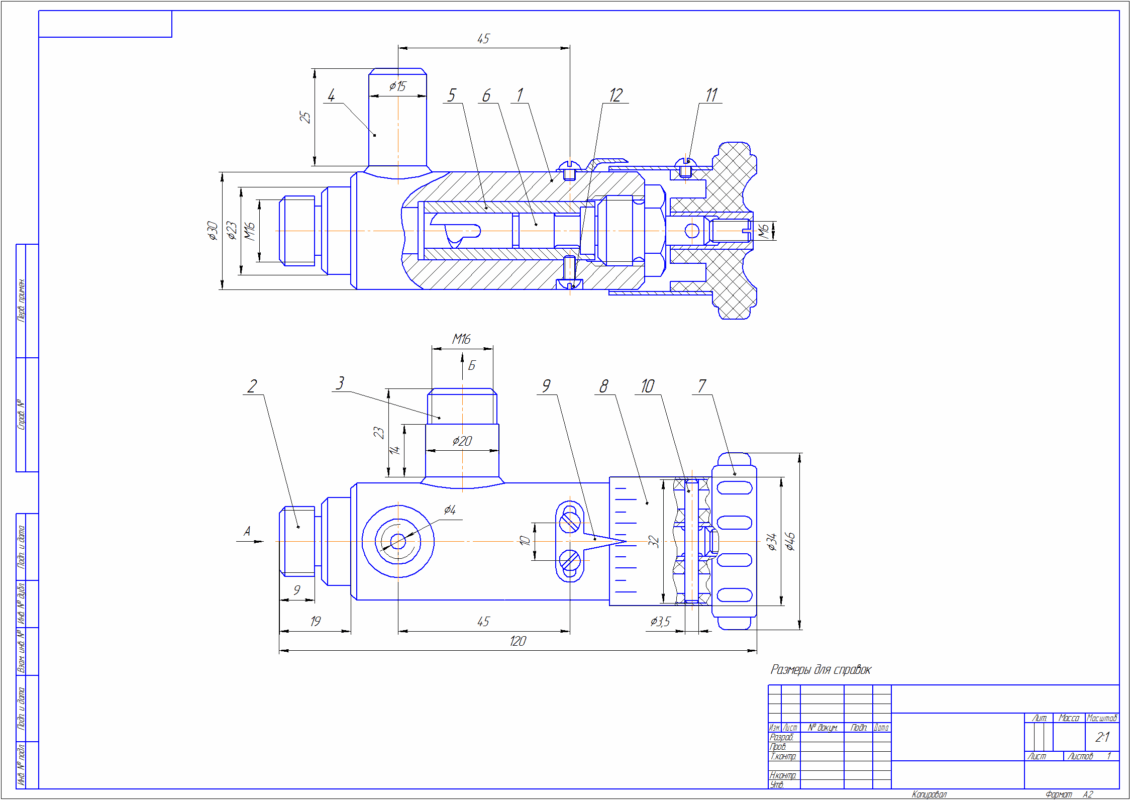Select the ø30 diameter dimension text
The image size is (1130, 800).
click(x=213, y=231)
